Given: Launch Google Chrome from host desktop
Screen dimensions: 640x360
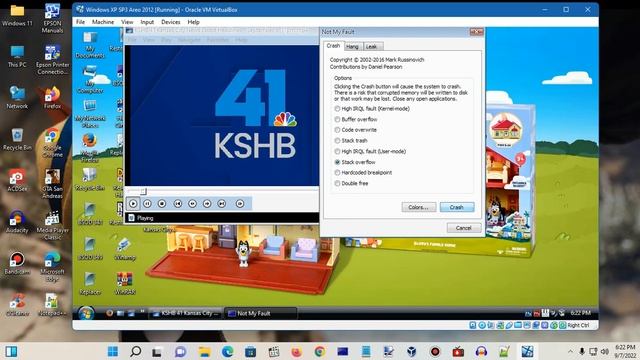Looking at the screenshot, I should (52, 143).
